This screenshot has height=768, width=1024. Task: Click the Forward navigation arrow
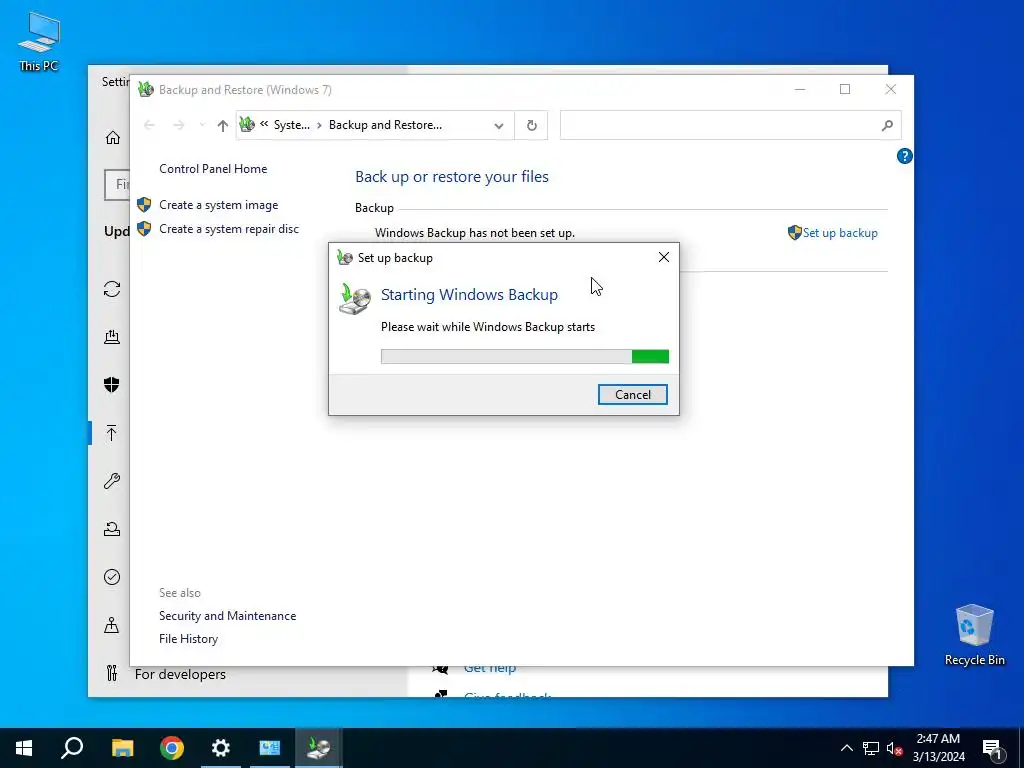178,125
